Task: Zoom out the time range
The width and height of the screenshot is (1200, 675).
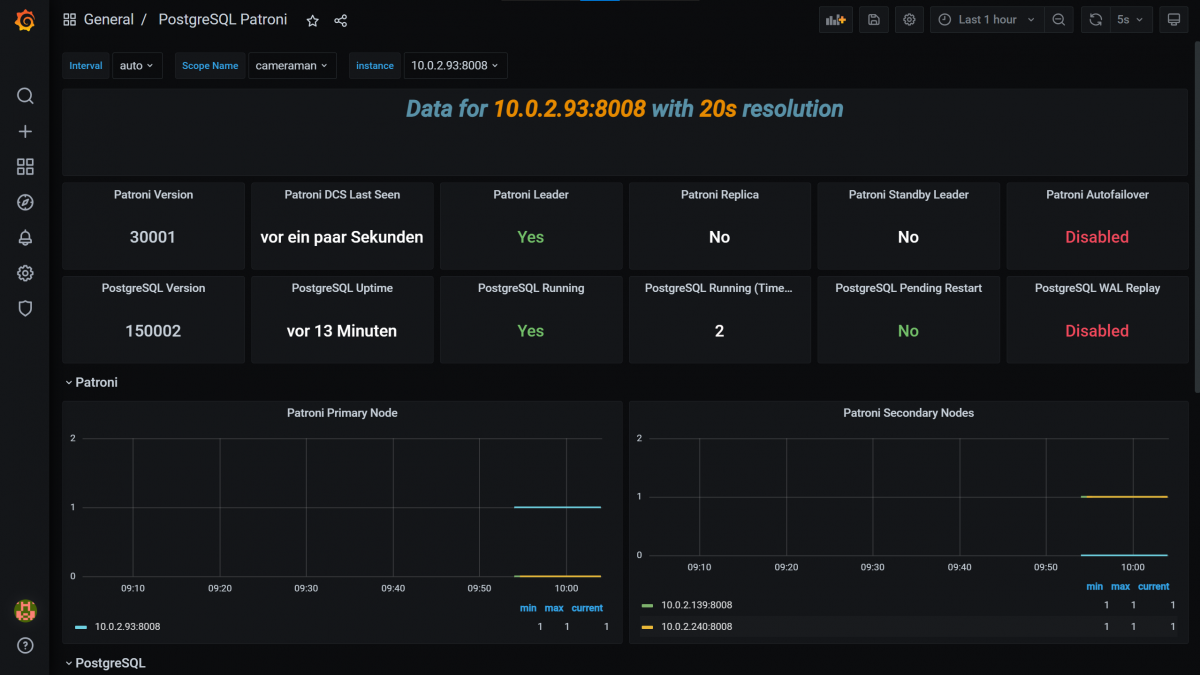Action: click(x=1059, y=19)
